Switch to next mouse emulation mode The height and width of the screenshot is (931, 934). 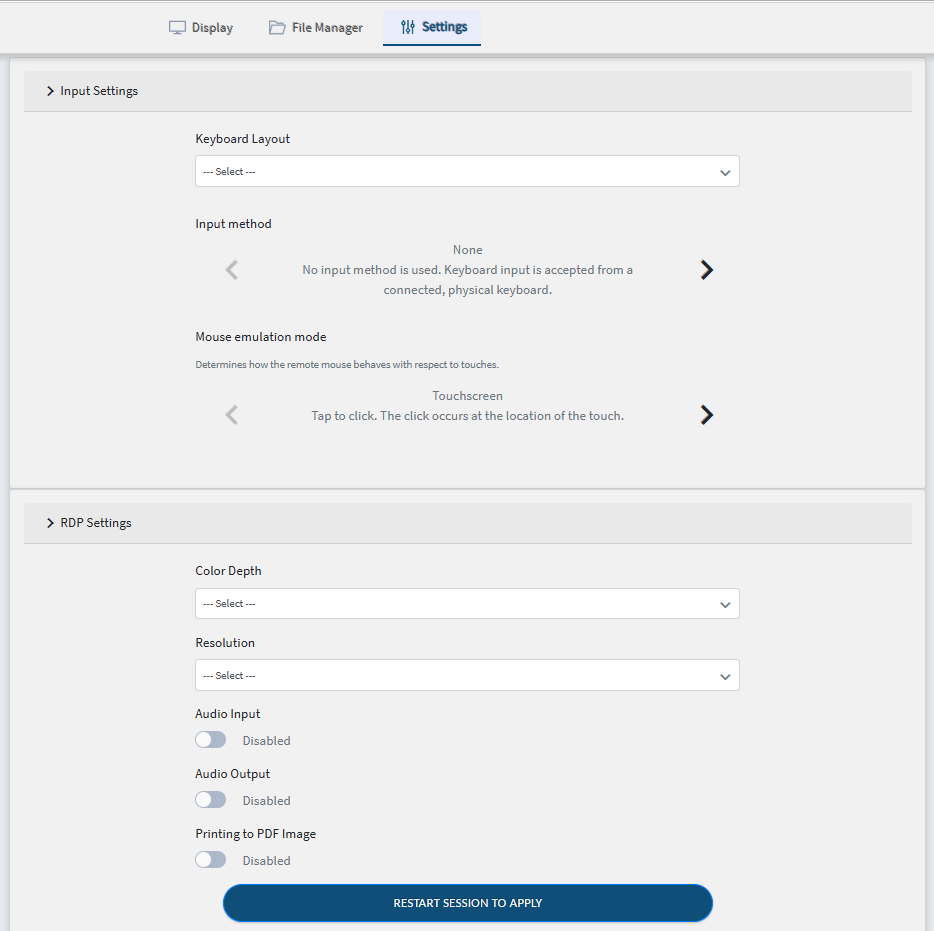tap(706, 415)
